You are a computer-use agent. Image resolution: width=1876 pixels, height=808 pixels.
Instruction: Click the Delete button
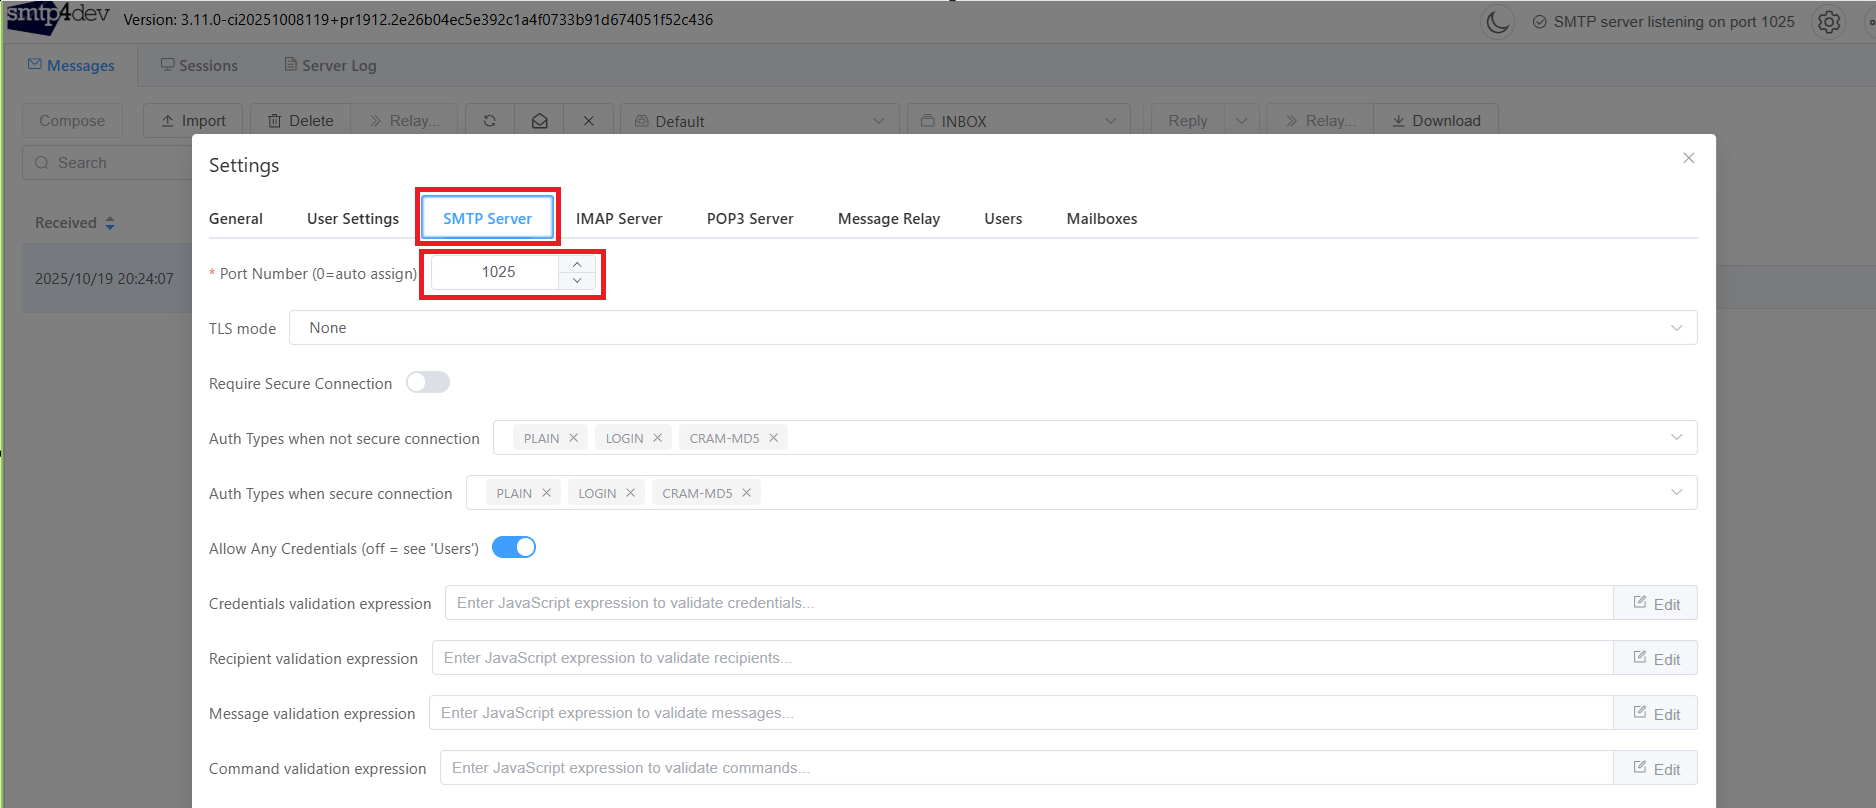(x=300, y=120)
